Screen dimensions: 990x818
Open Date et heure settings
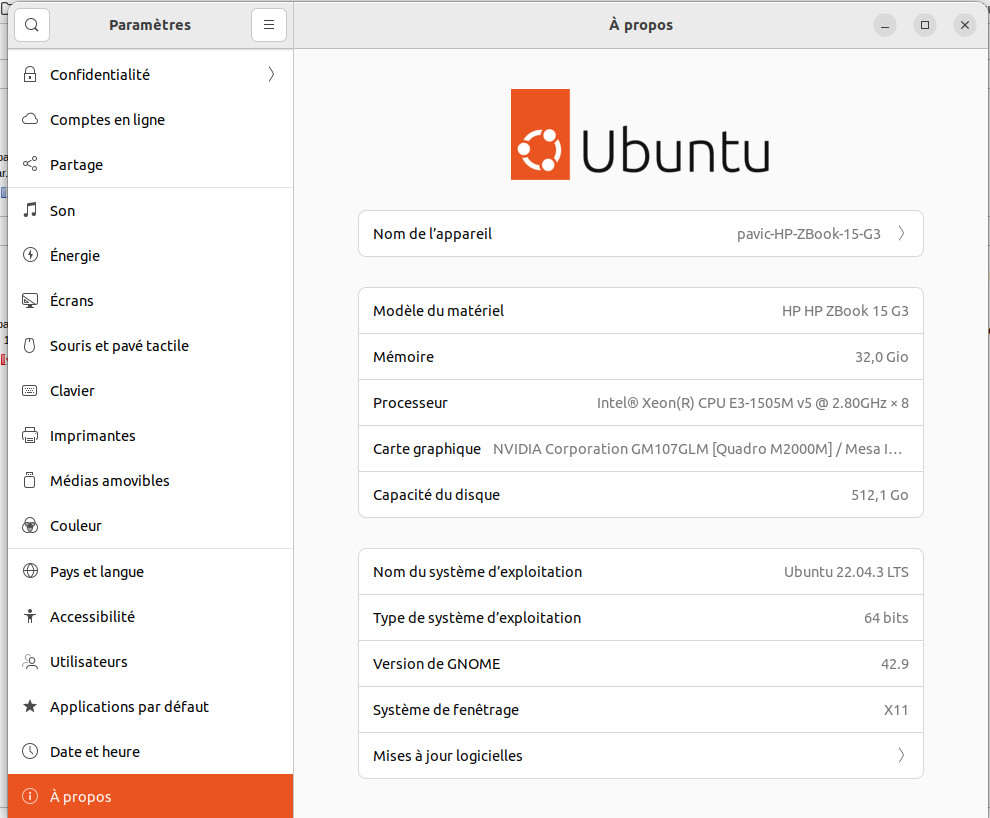95,752
